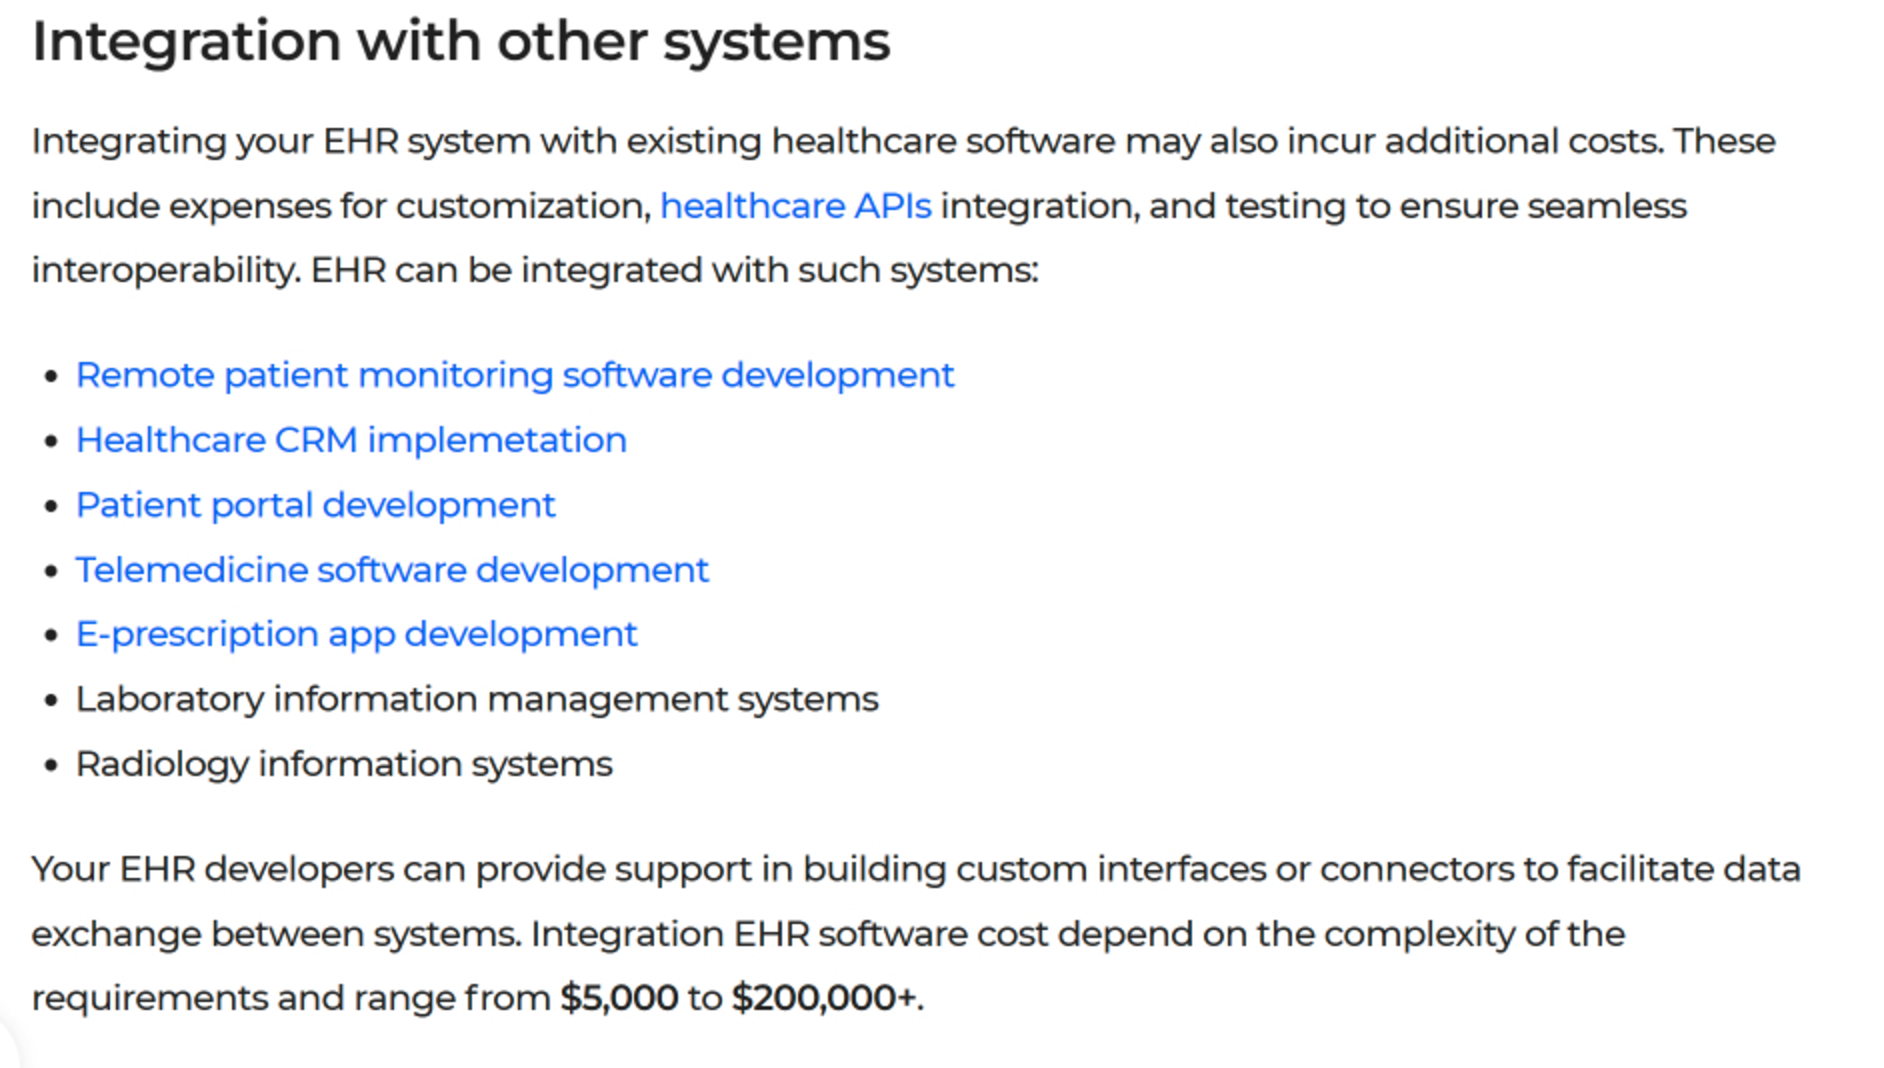Click bullet beside Radiology information systems
Screen dimensions: 1884x1068
point(52,766)
